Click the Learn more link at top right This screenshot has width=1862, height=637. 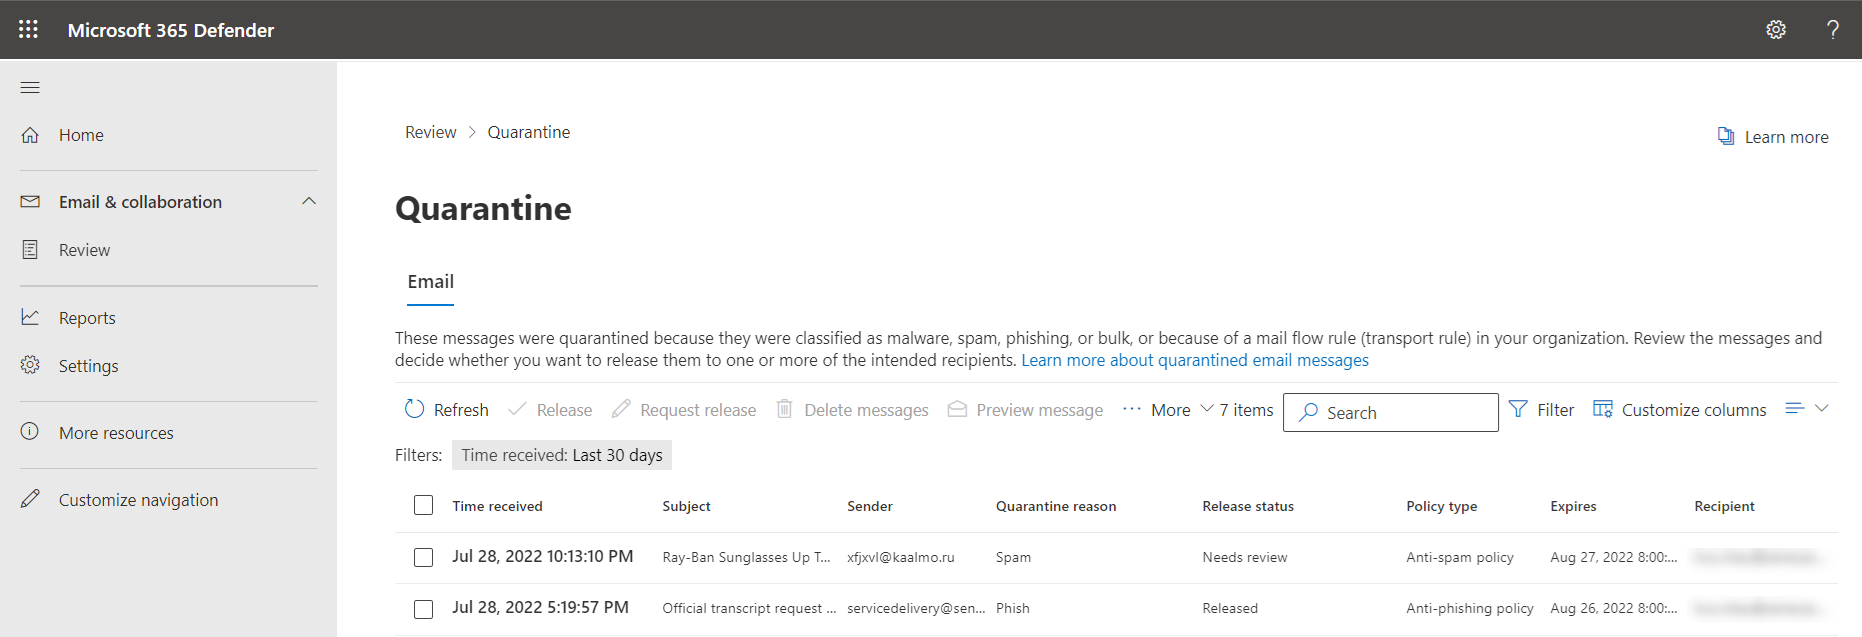click(x=1786, y=137)
